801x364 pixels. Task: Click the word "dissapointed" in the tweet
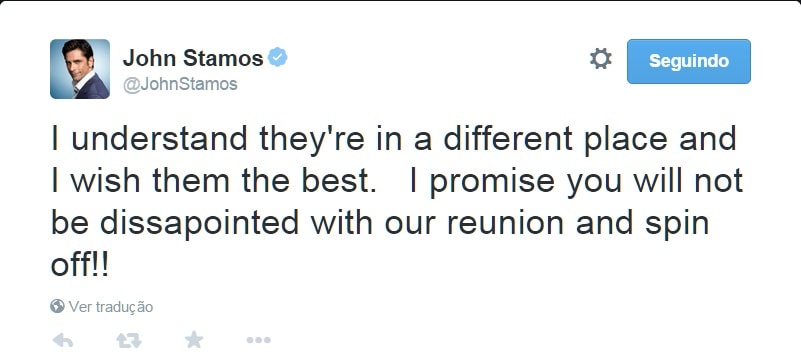199,223
